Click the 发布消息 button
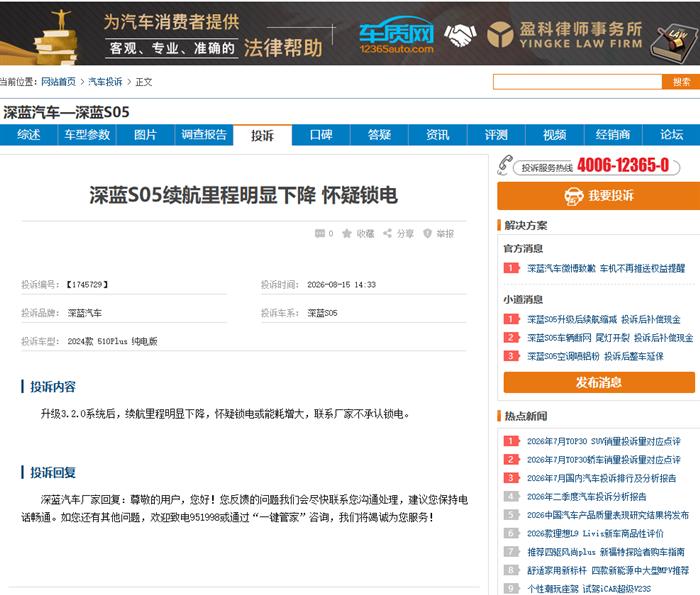The width and height of the screenshot is (700, 595). 599,383
